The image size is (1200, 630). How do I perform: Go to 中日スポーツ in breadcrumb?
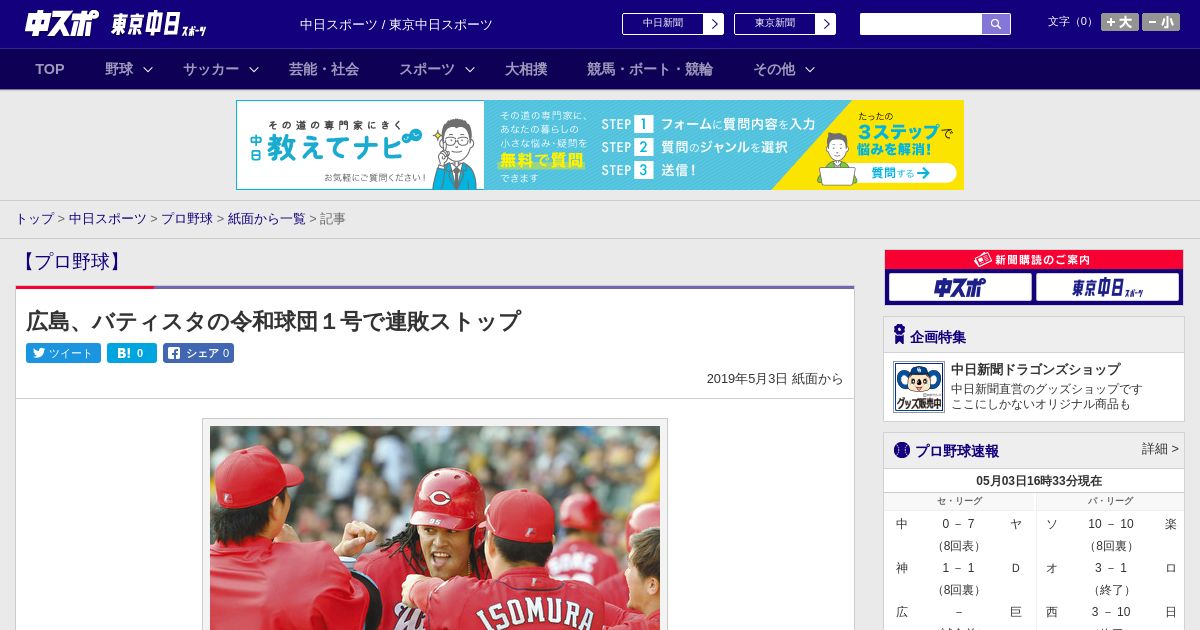pos(107,218)
